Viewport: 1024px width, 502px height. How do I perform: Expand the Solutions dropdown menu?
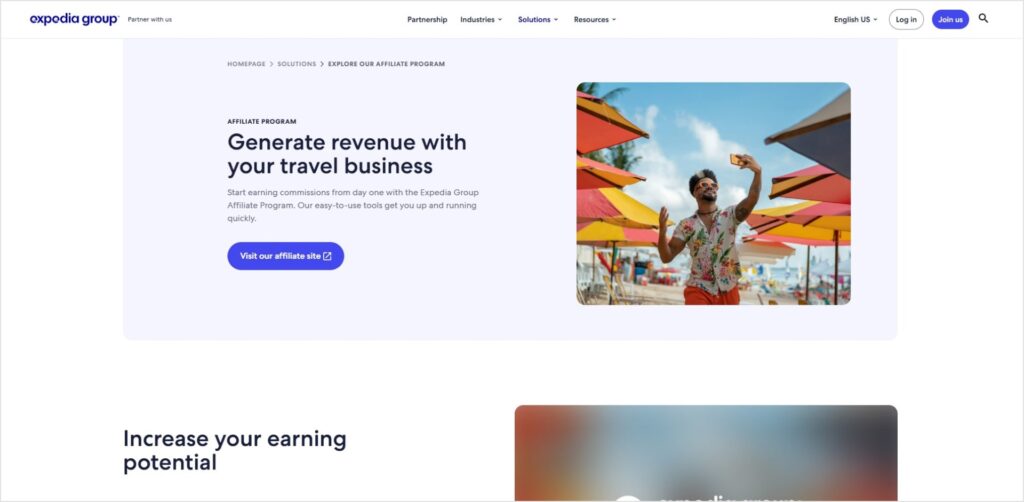click(x=538, y=20)
